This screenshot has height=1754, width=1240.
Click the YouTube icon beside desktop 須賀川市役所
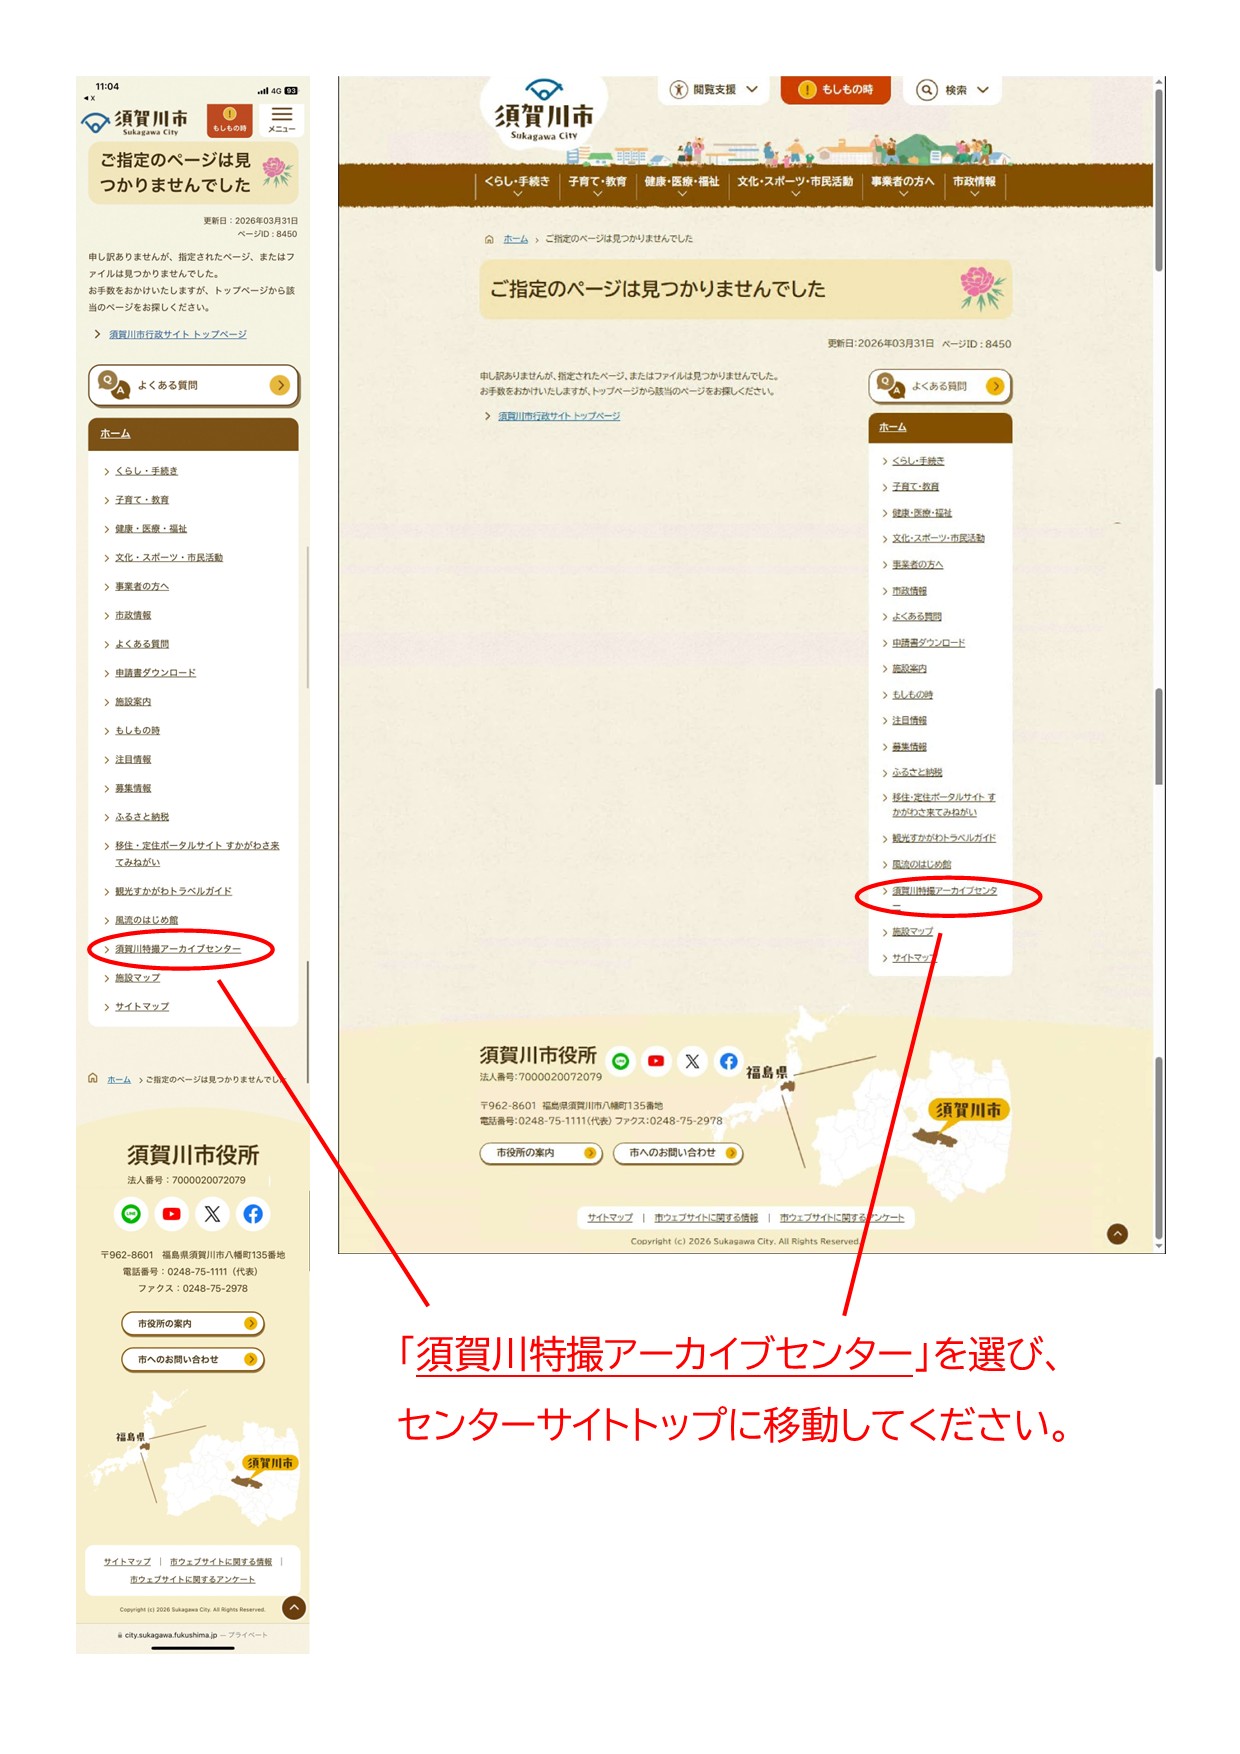click(x=656, y=1061)
